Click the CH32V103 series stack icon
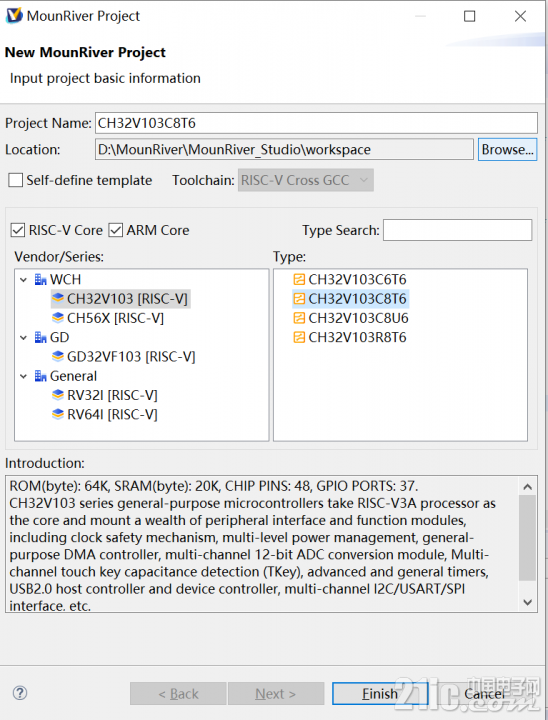 click(x=58, y=298)
